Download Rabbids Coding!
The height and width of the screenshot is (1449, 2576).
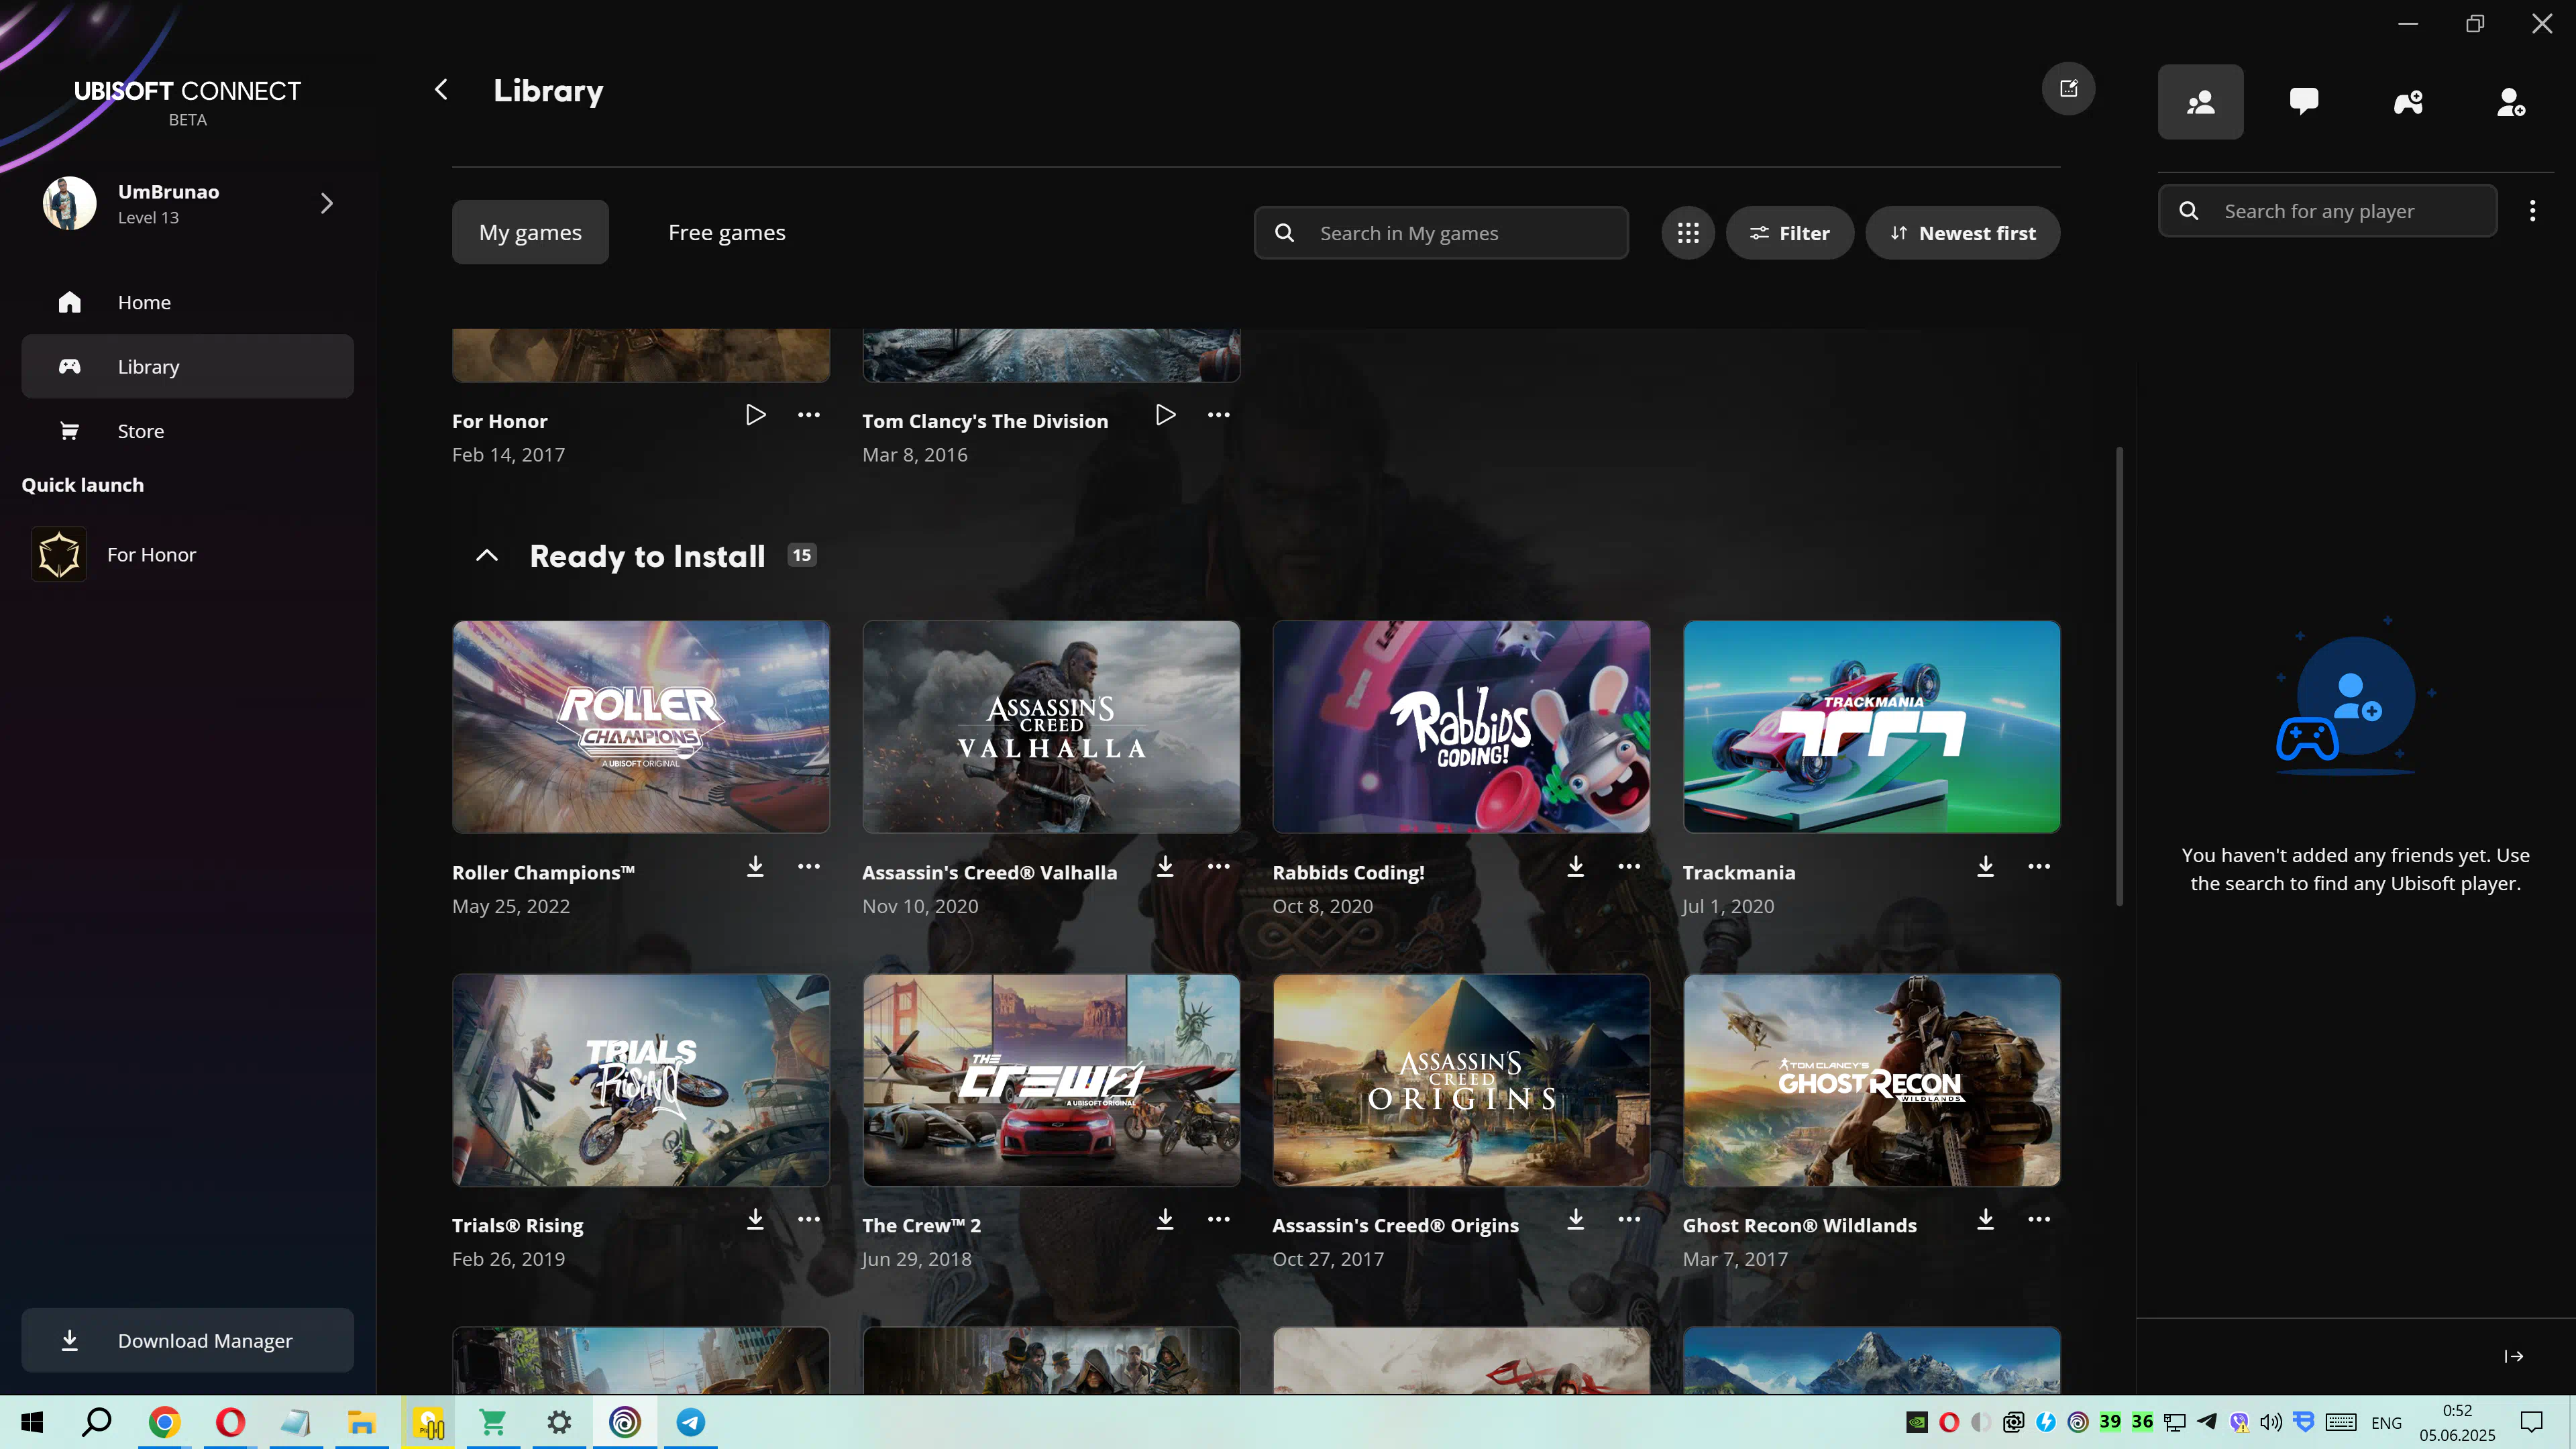(1575, 866)
